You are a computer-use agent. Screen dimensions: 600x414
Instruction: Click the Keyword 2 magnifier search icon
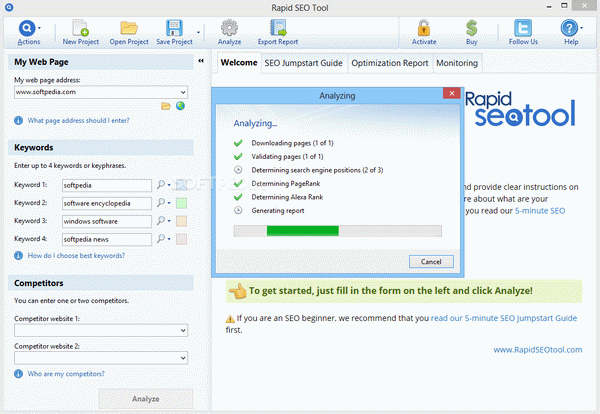[161, 202]
